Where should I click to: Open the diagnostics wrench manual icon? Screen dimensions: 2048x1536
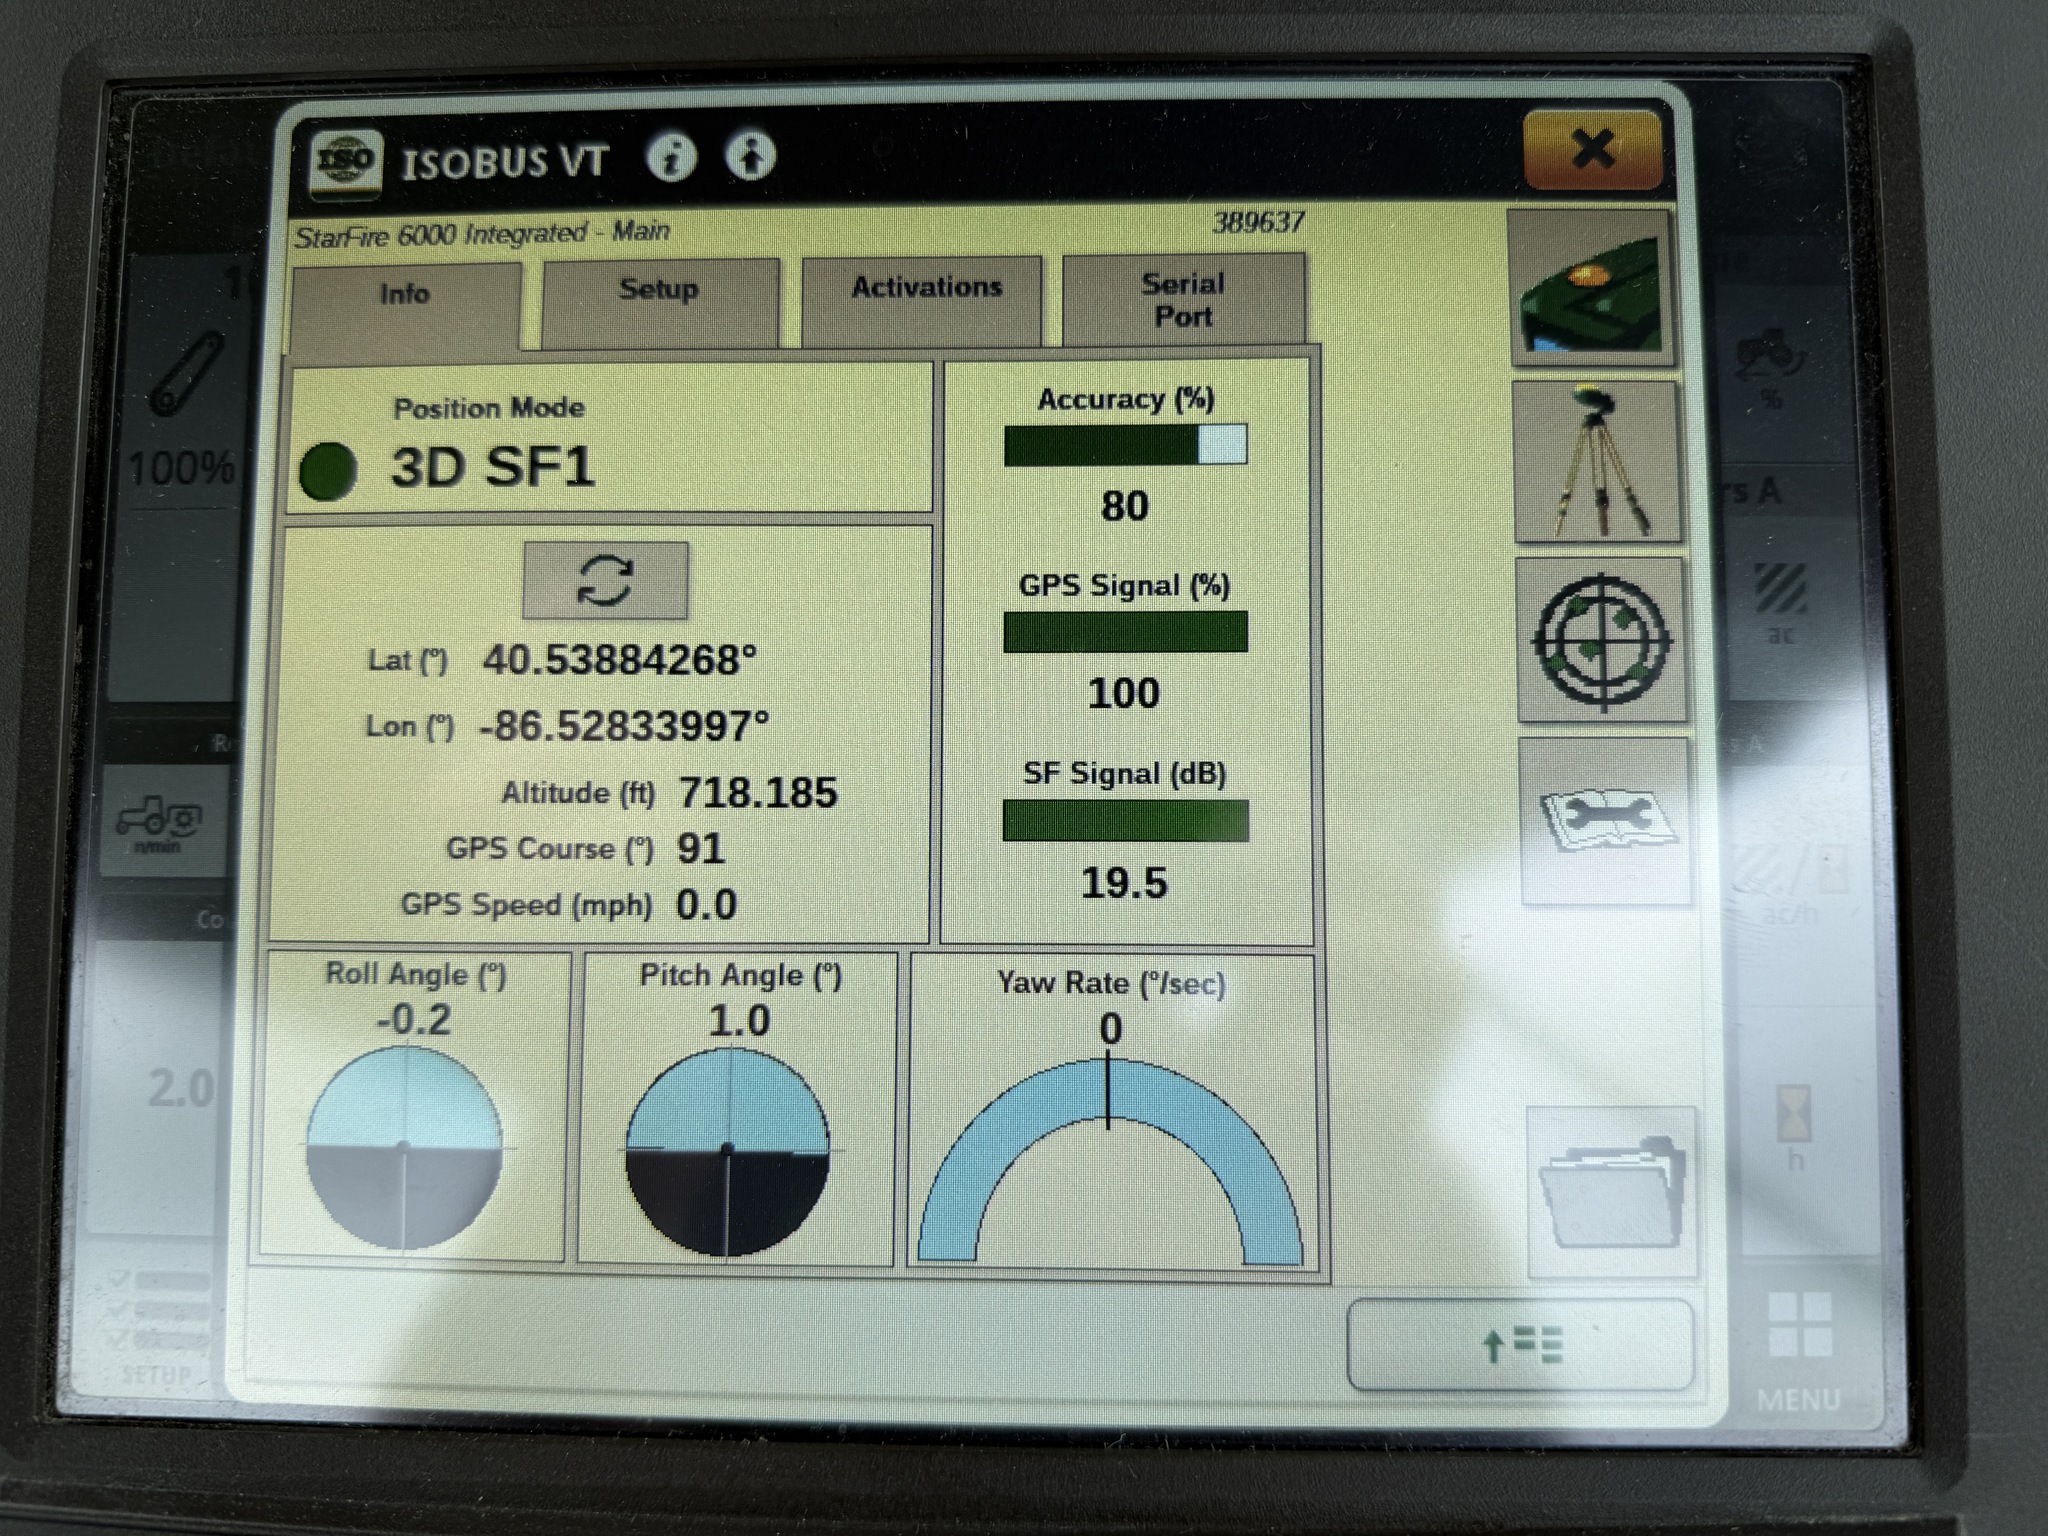coord(1606,822)
